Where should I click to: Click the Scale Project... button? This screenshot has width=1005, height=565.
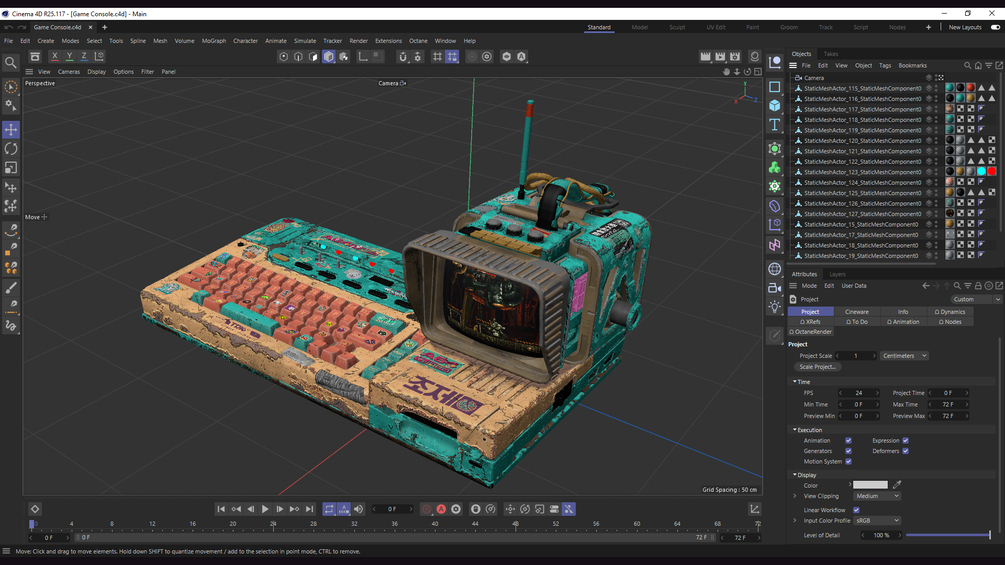click(x=817, y=367)
